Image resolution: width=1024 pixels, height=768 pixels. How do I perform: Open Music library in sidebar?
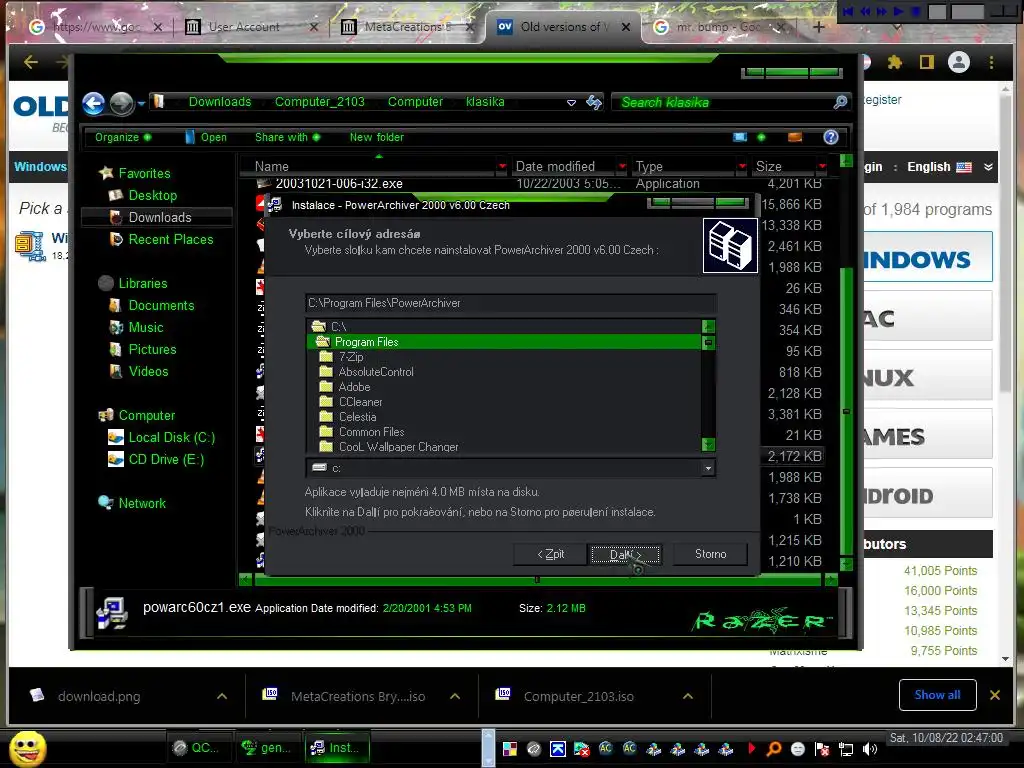pyautogui.click(x=146, y=328)
